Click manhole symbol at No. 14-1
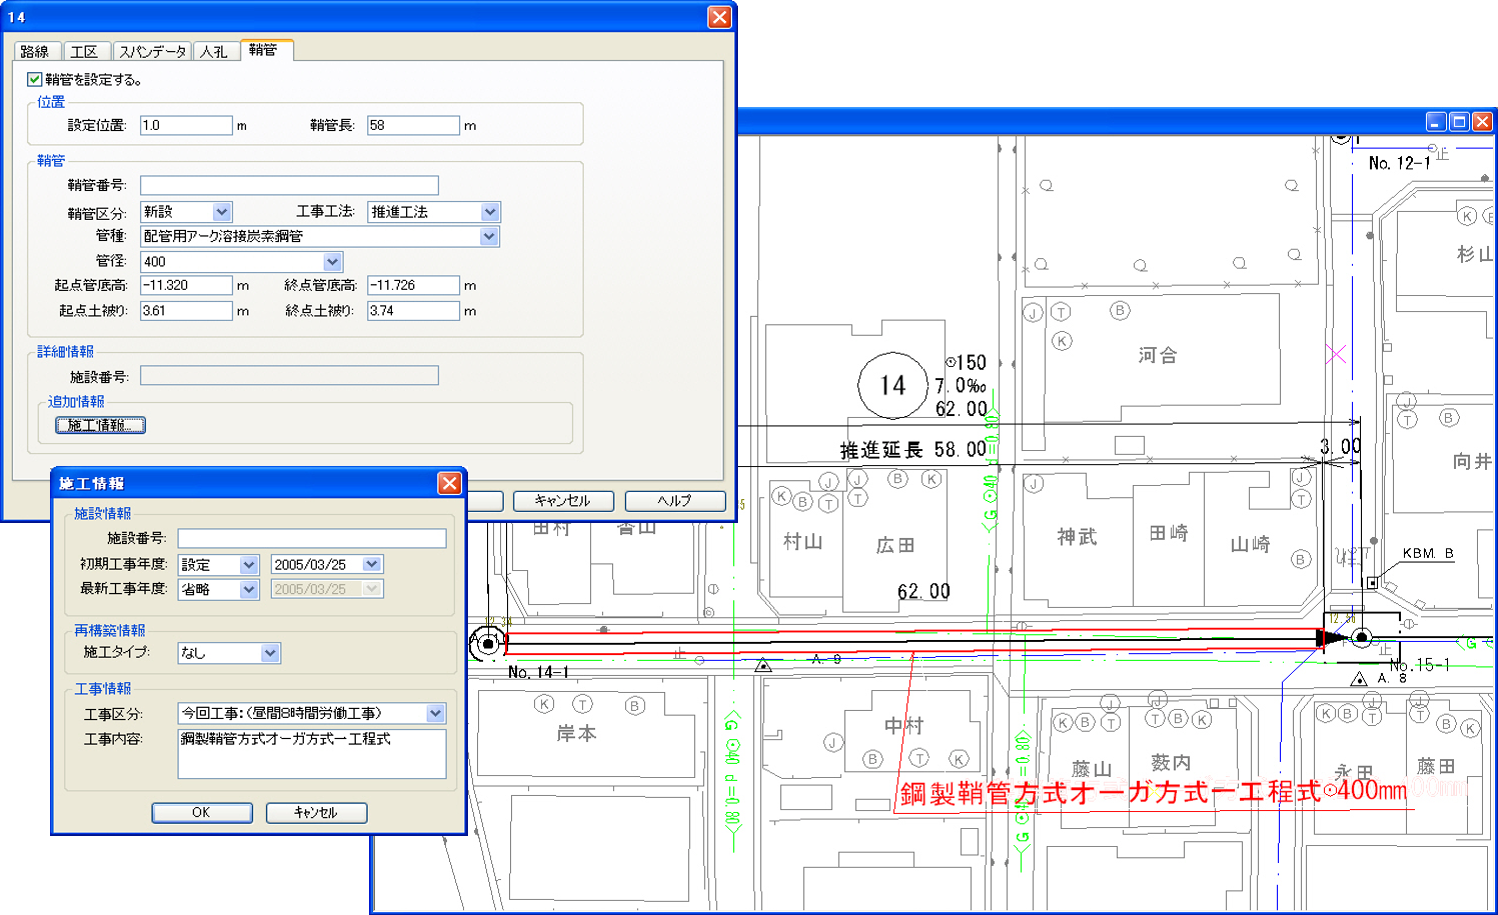Screen dimensions: 1498x915 click(488, 644)
